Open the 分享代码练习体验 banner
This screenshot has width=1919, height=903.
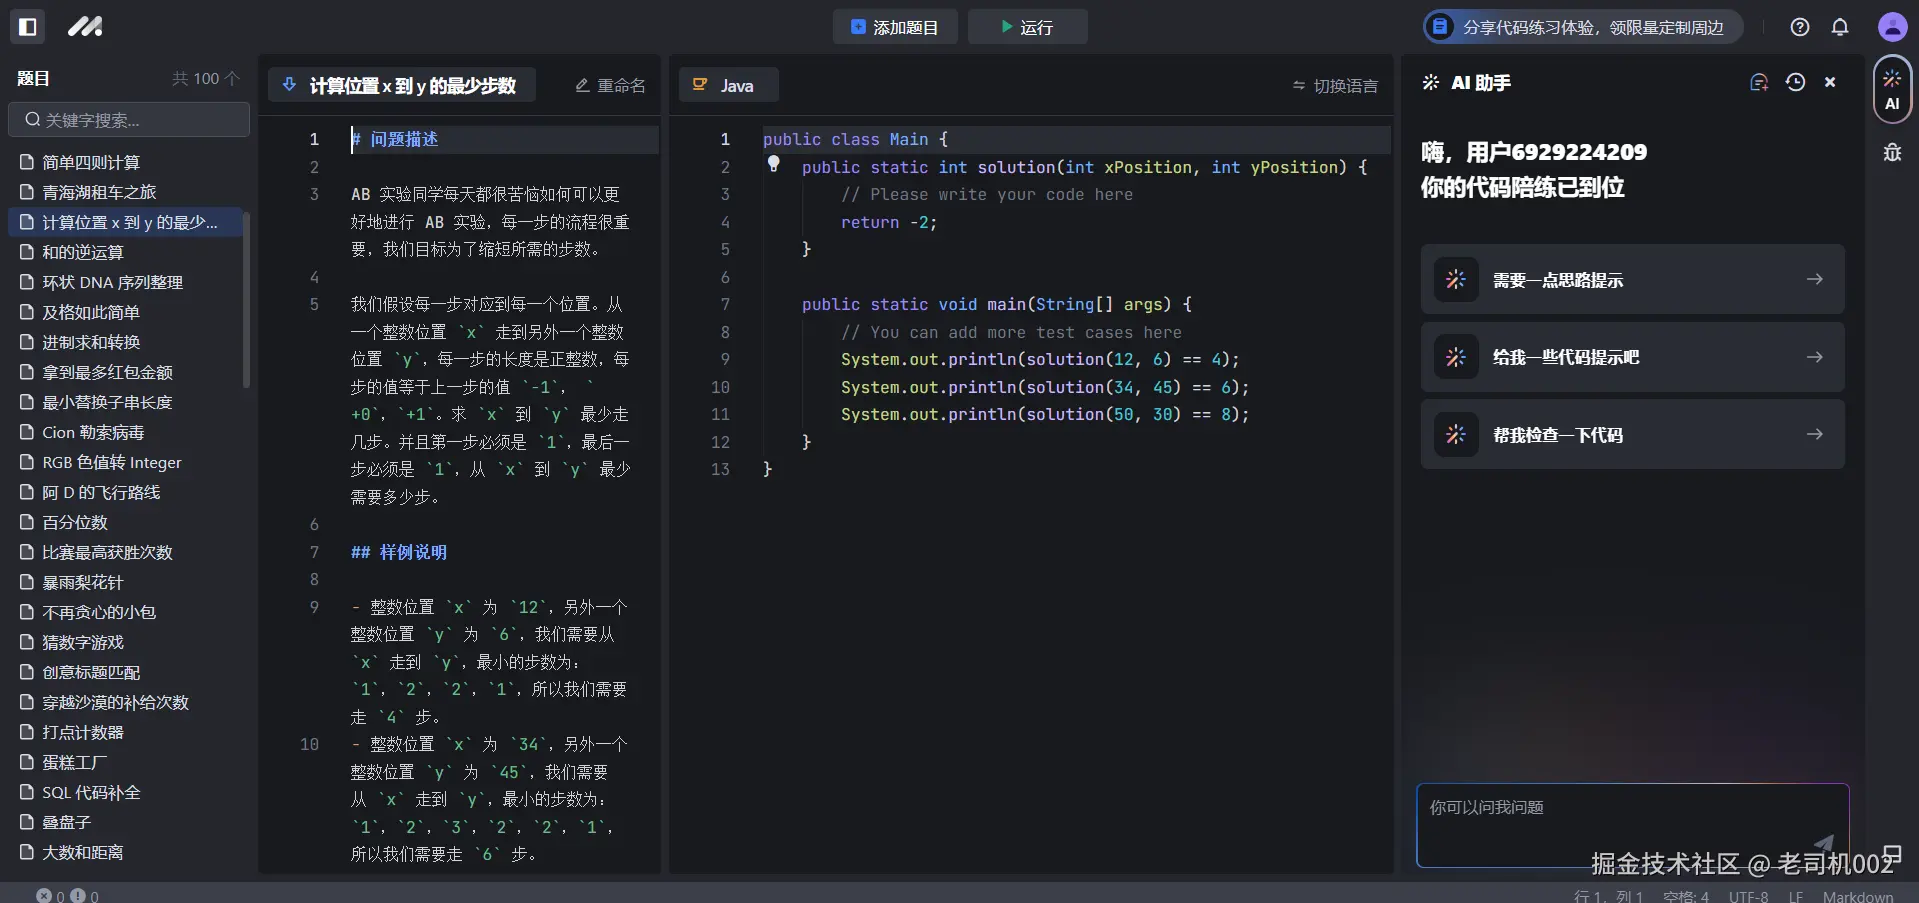[x=1583, y=27]
